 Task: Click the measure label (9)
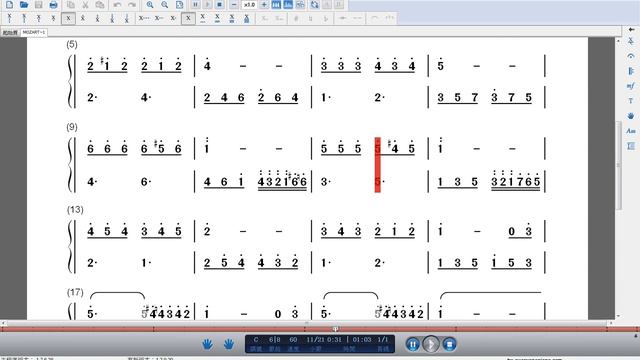72,127
